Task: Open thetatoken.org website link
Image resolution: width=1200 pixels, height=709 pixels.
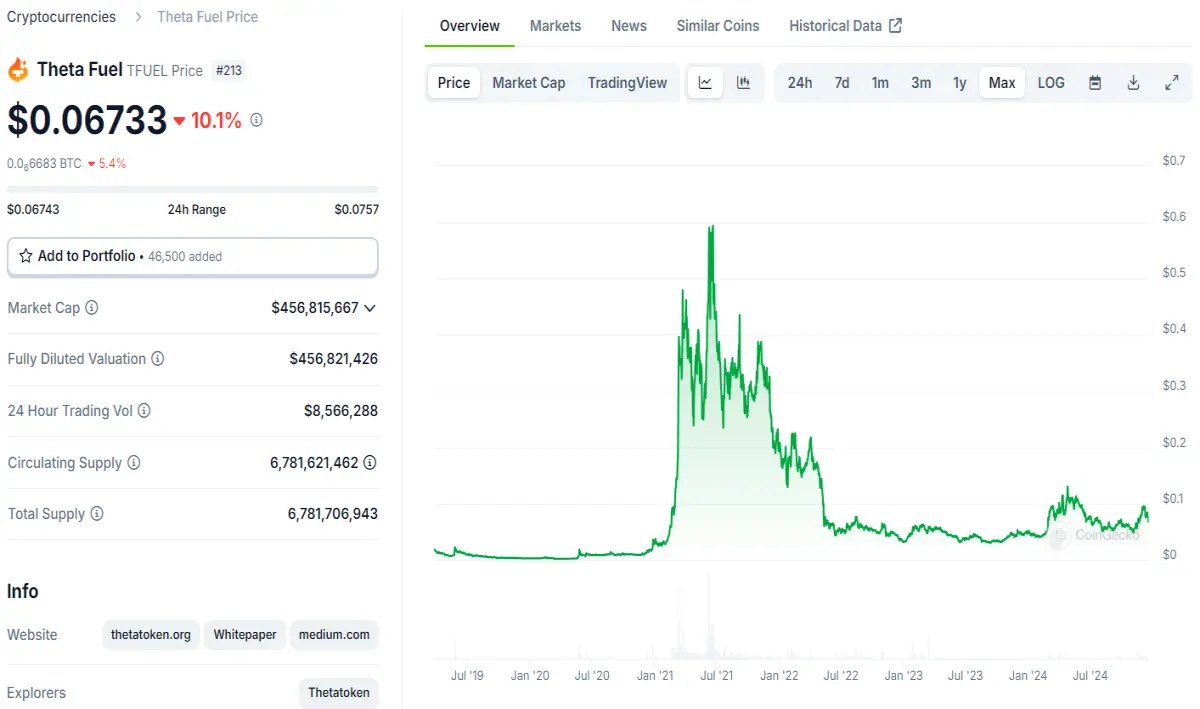Action: click(x=151, y=635)
